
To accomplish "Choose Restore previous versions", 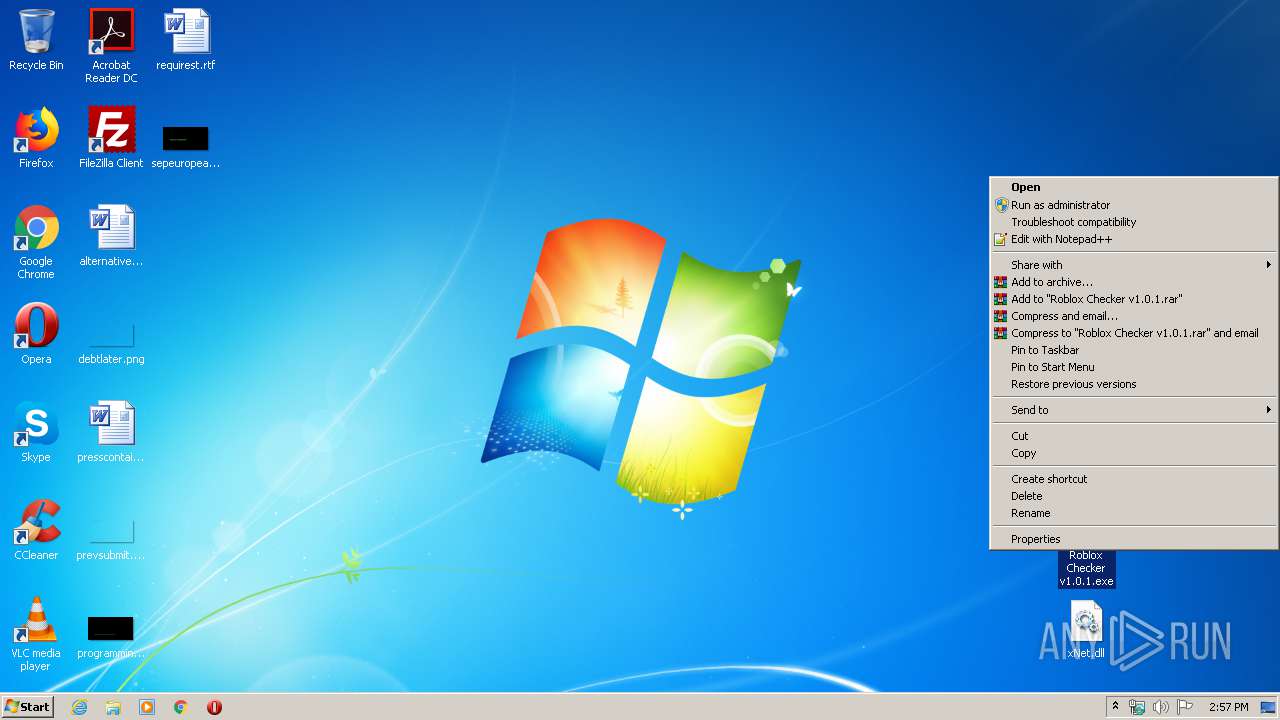I will tap(1134, 384).
